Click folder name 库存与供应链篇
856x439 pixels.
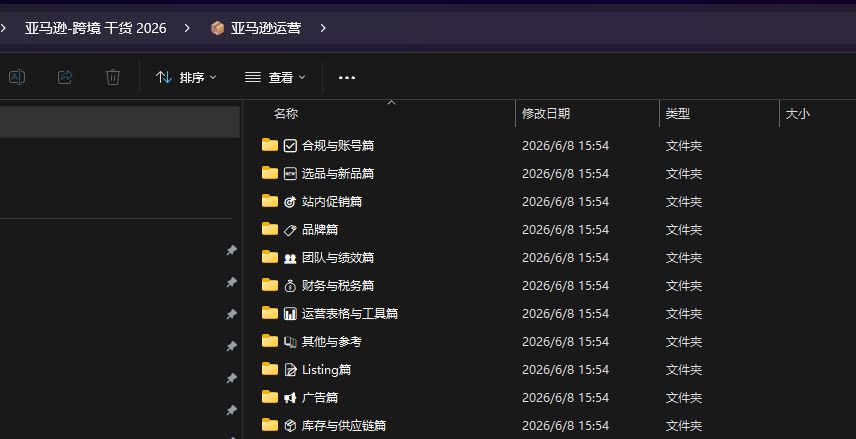point(343,425)
